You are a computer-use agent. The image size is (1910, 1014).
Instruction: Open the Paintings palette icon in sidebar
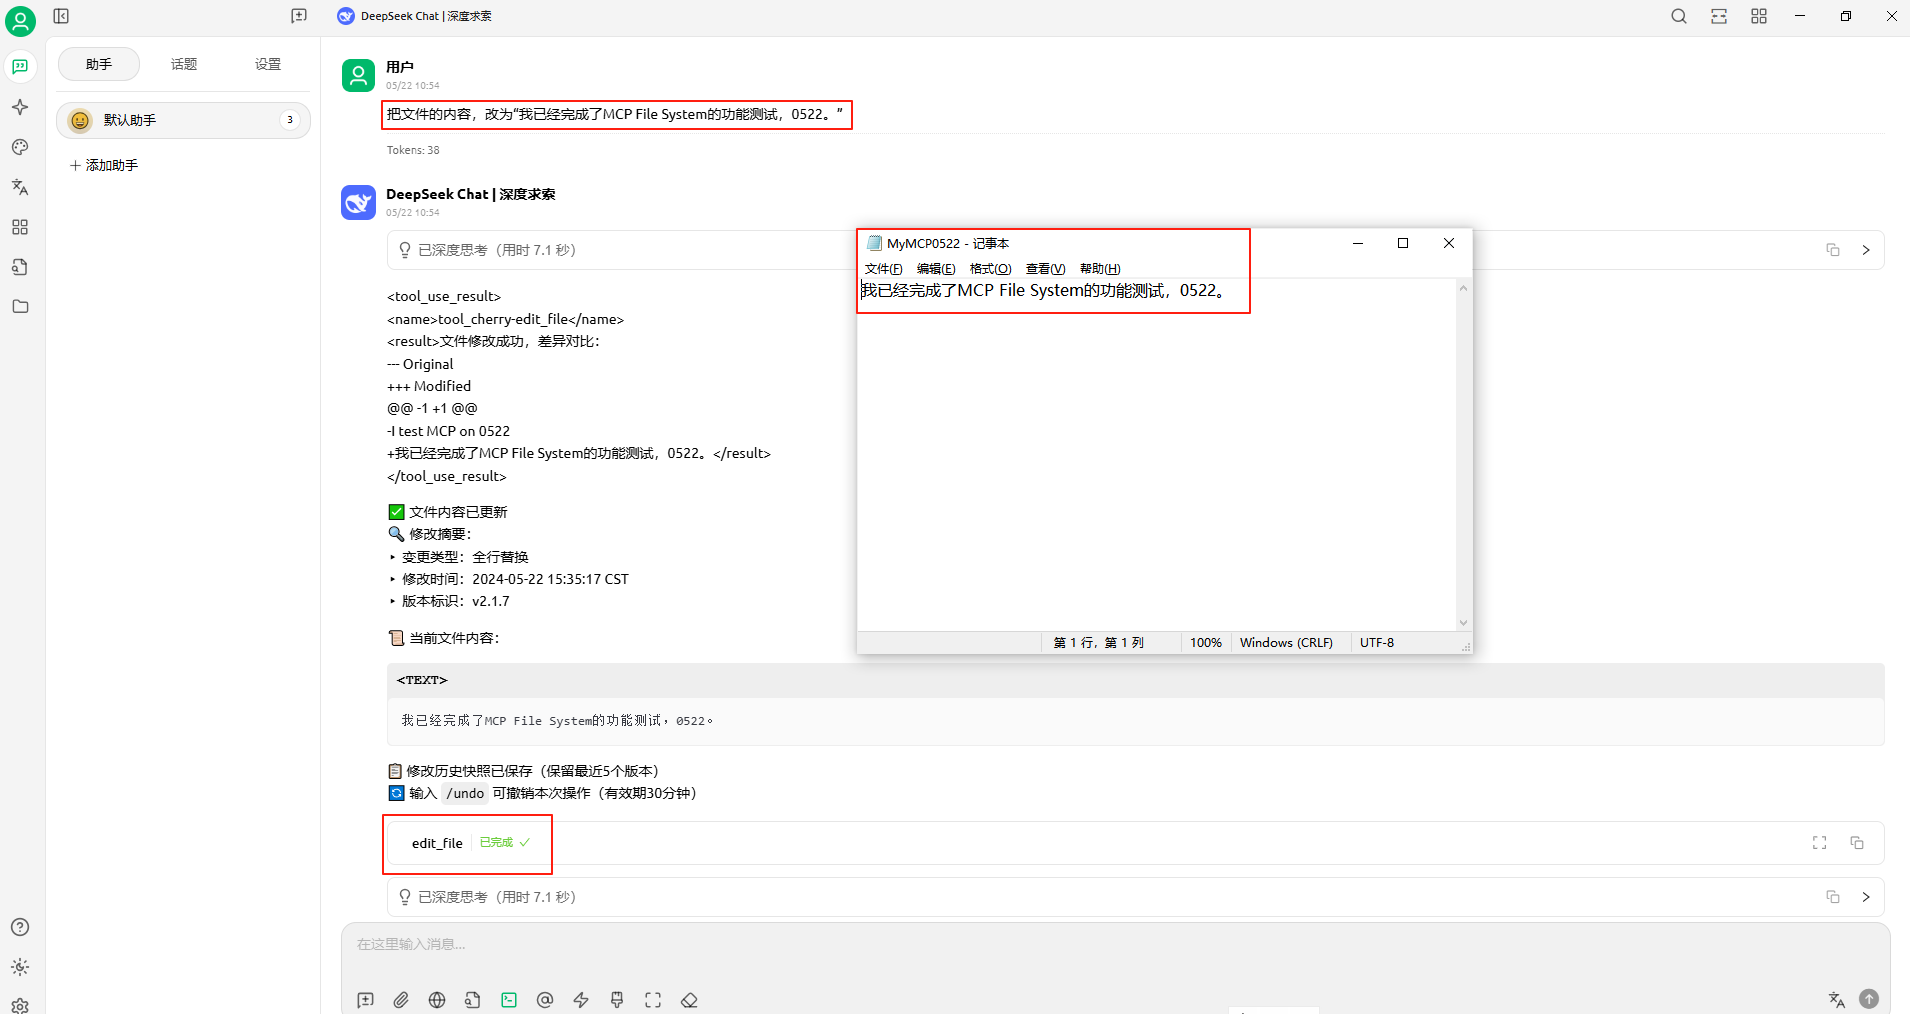pyautogui.click(x=20, y=147)
